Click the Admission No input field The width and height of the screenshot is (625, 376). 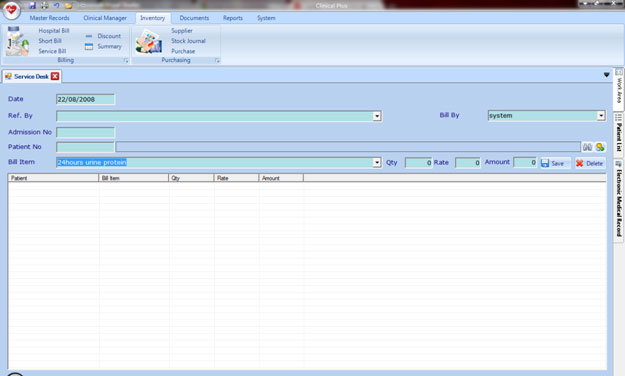(85, 132)
